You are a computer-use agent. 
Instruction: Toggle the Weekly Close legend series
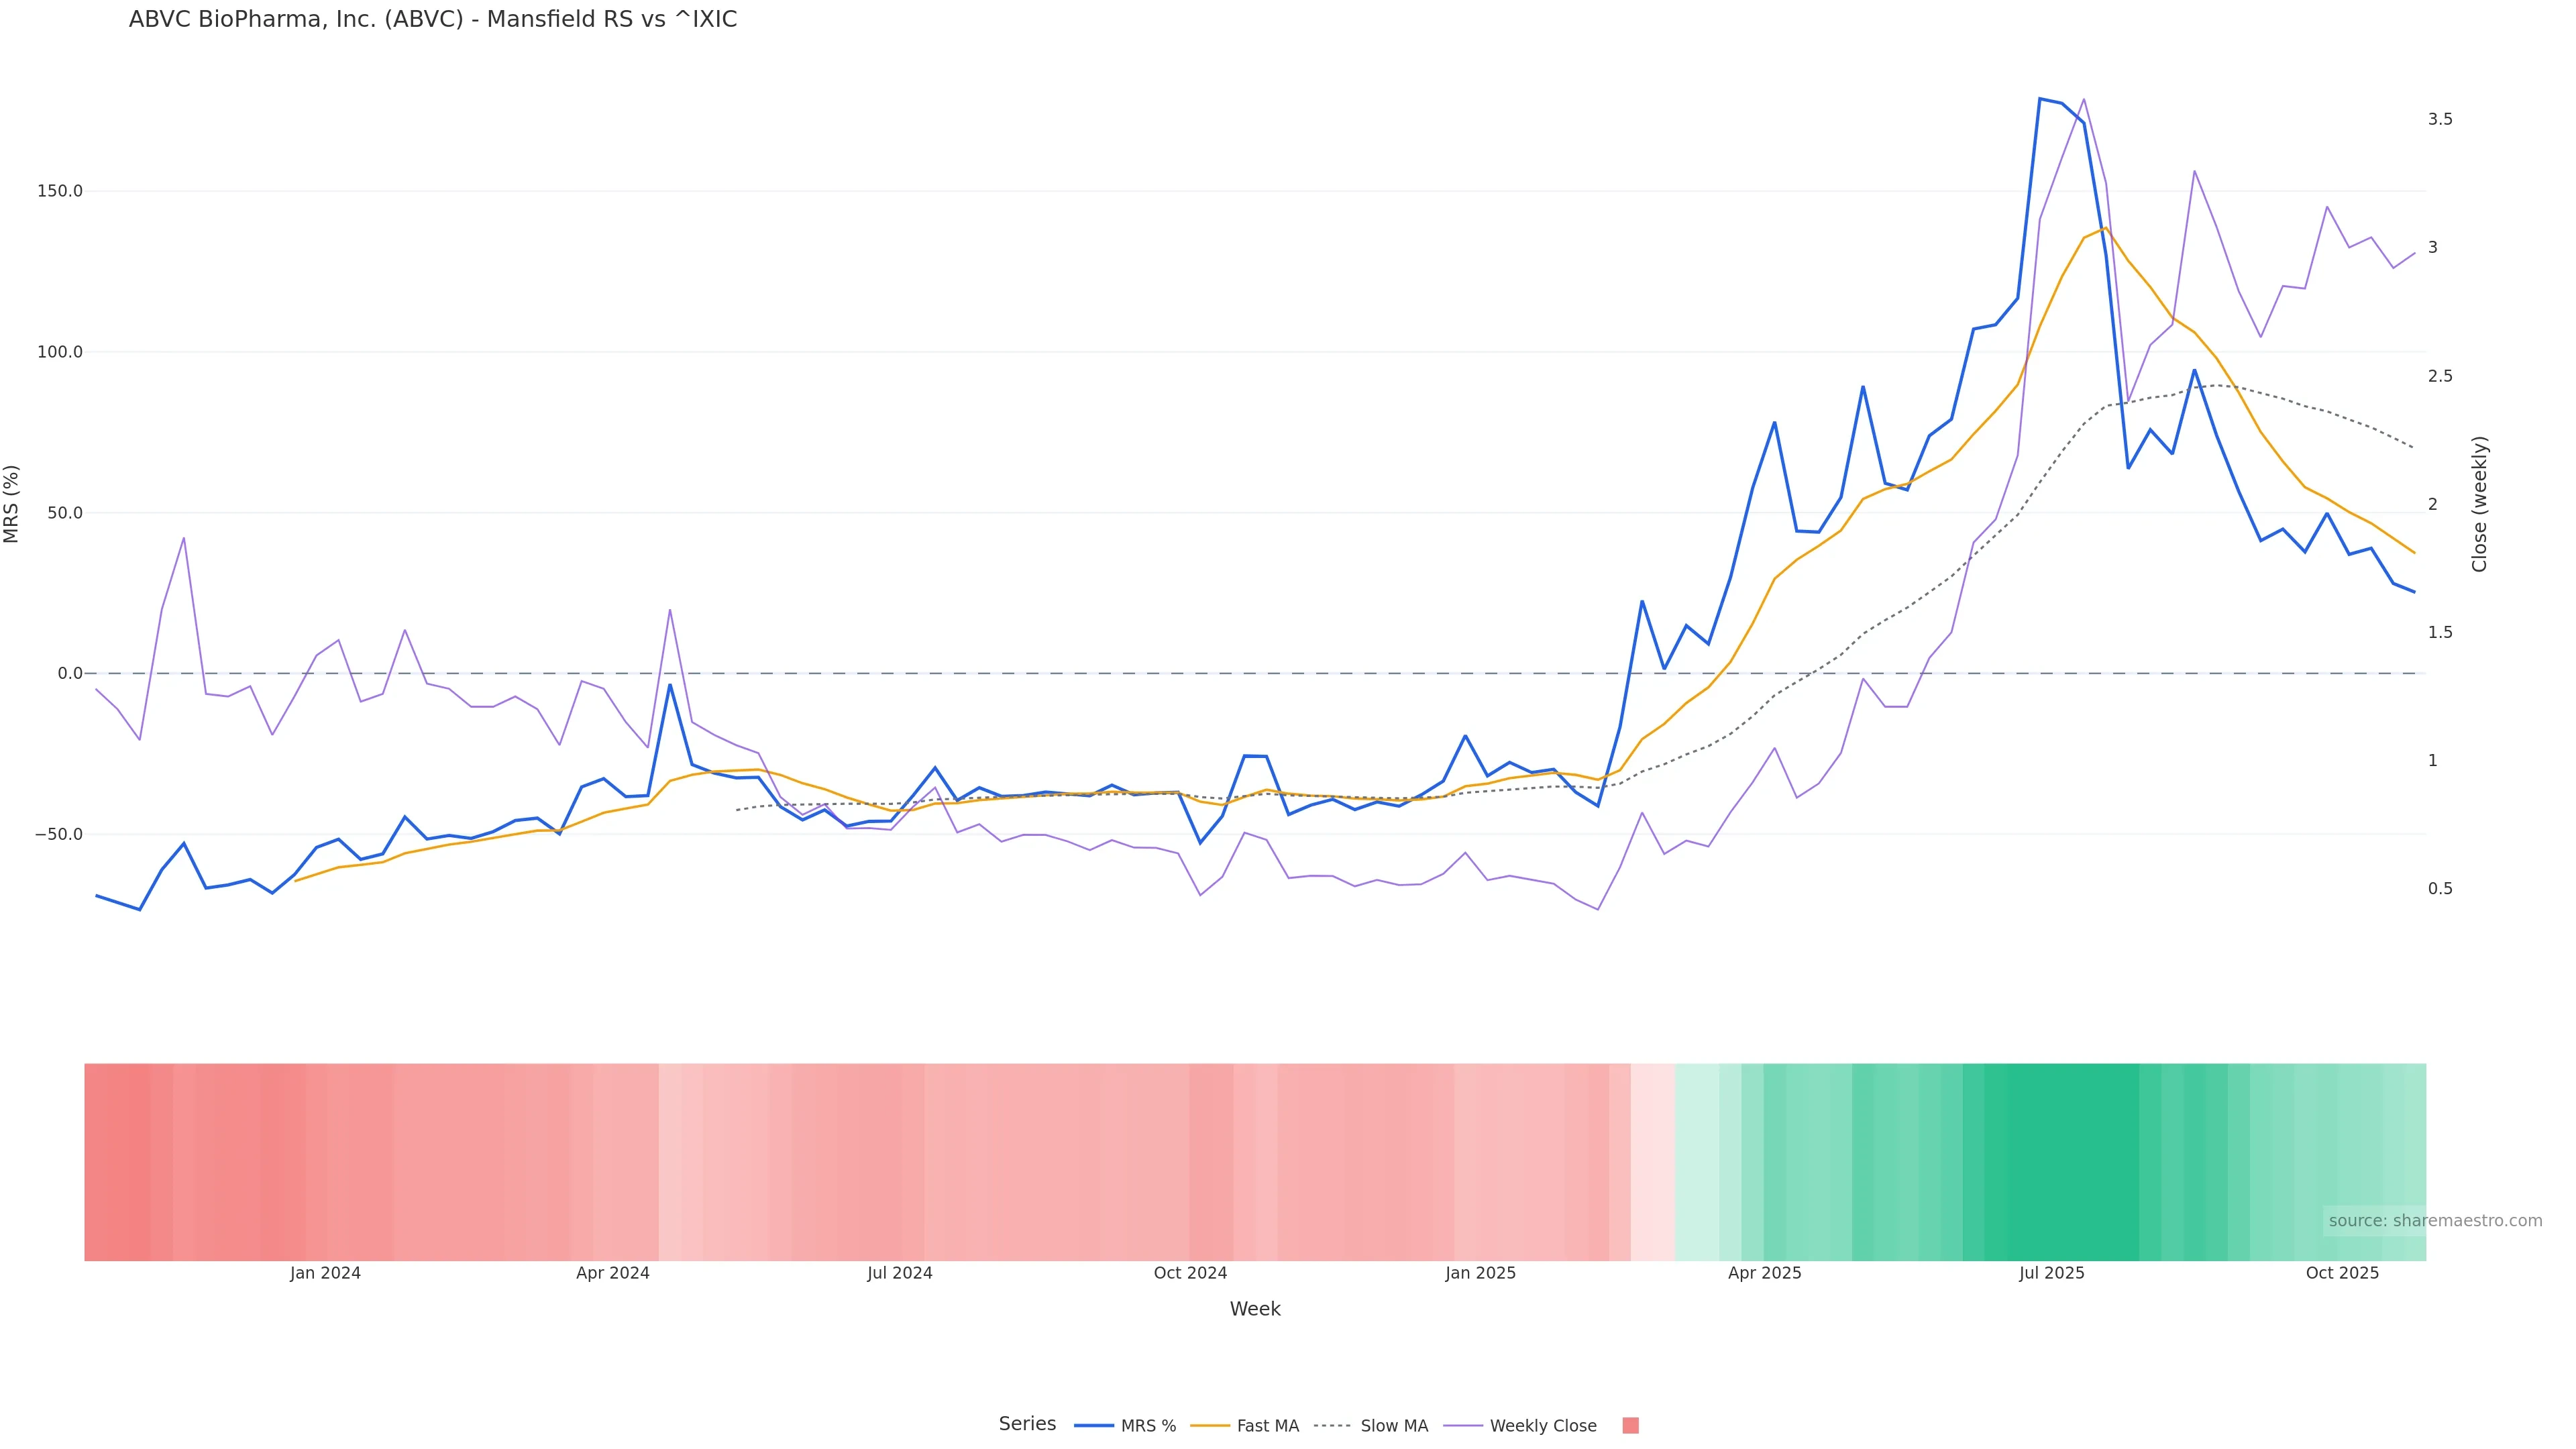pos(1542,1426)
